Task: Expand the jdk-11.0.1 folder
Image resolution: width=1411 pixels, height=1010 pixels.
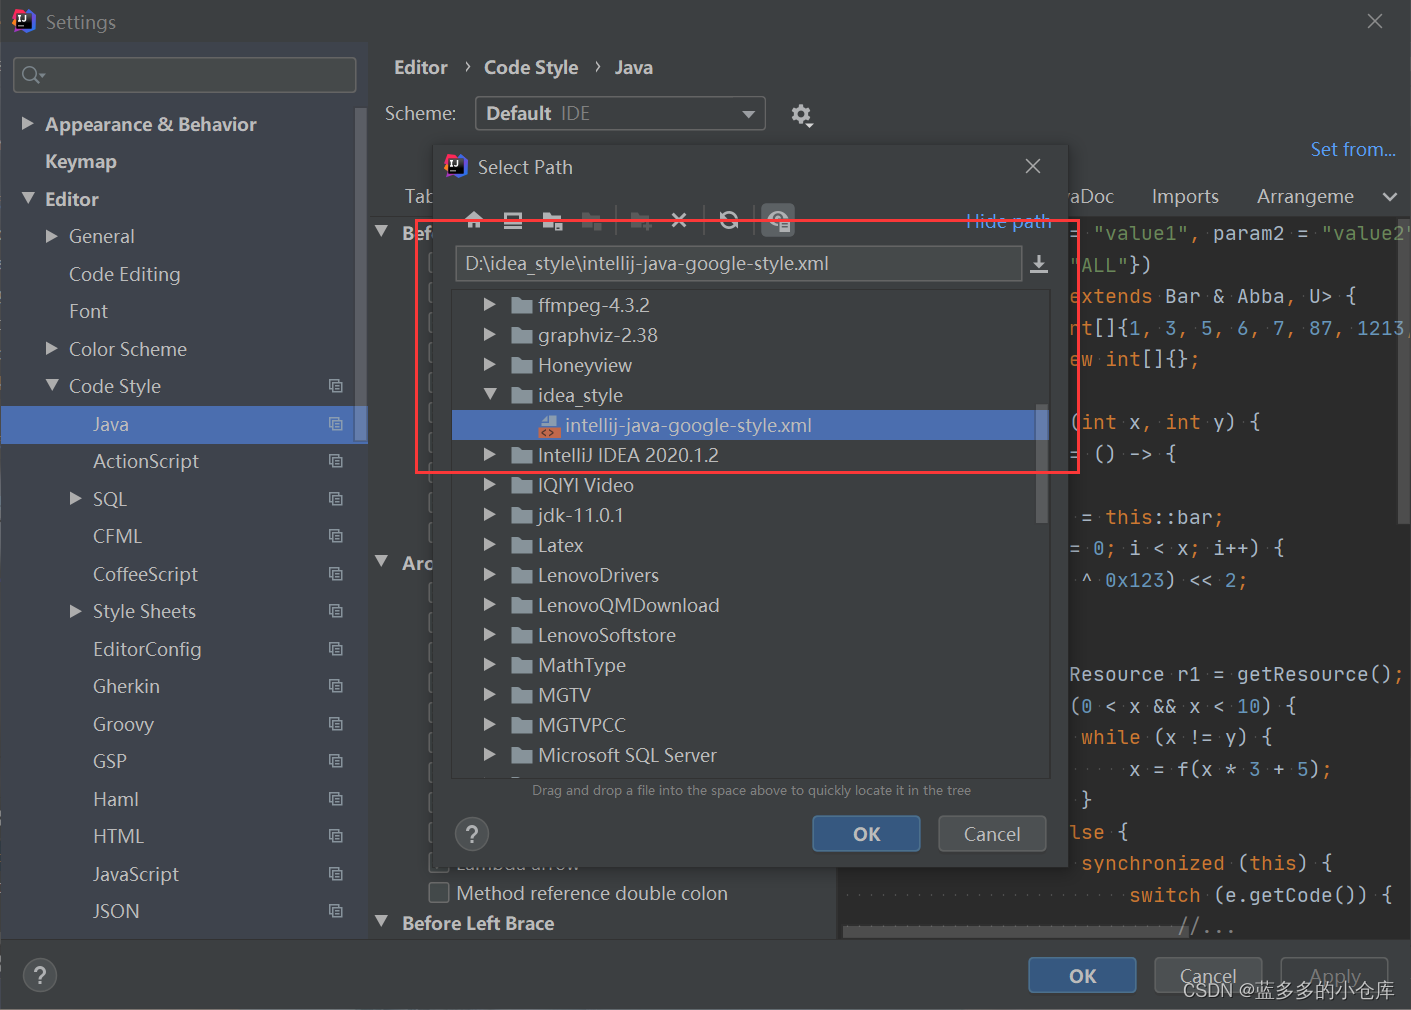Action: [x=489, y=514]
